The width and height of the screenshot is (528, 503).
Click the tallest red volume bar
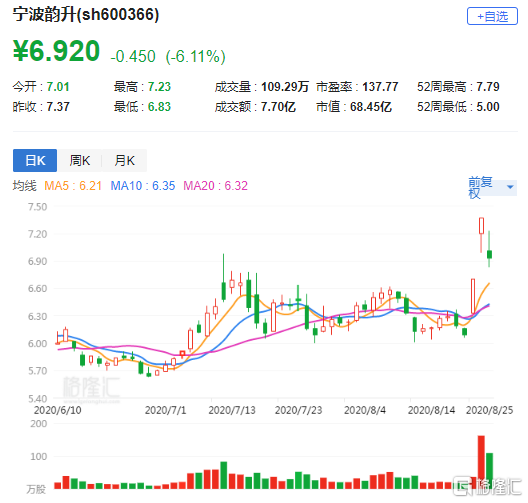click(481, 462)
